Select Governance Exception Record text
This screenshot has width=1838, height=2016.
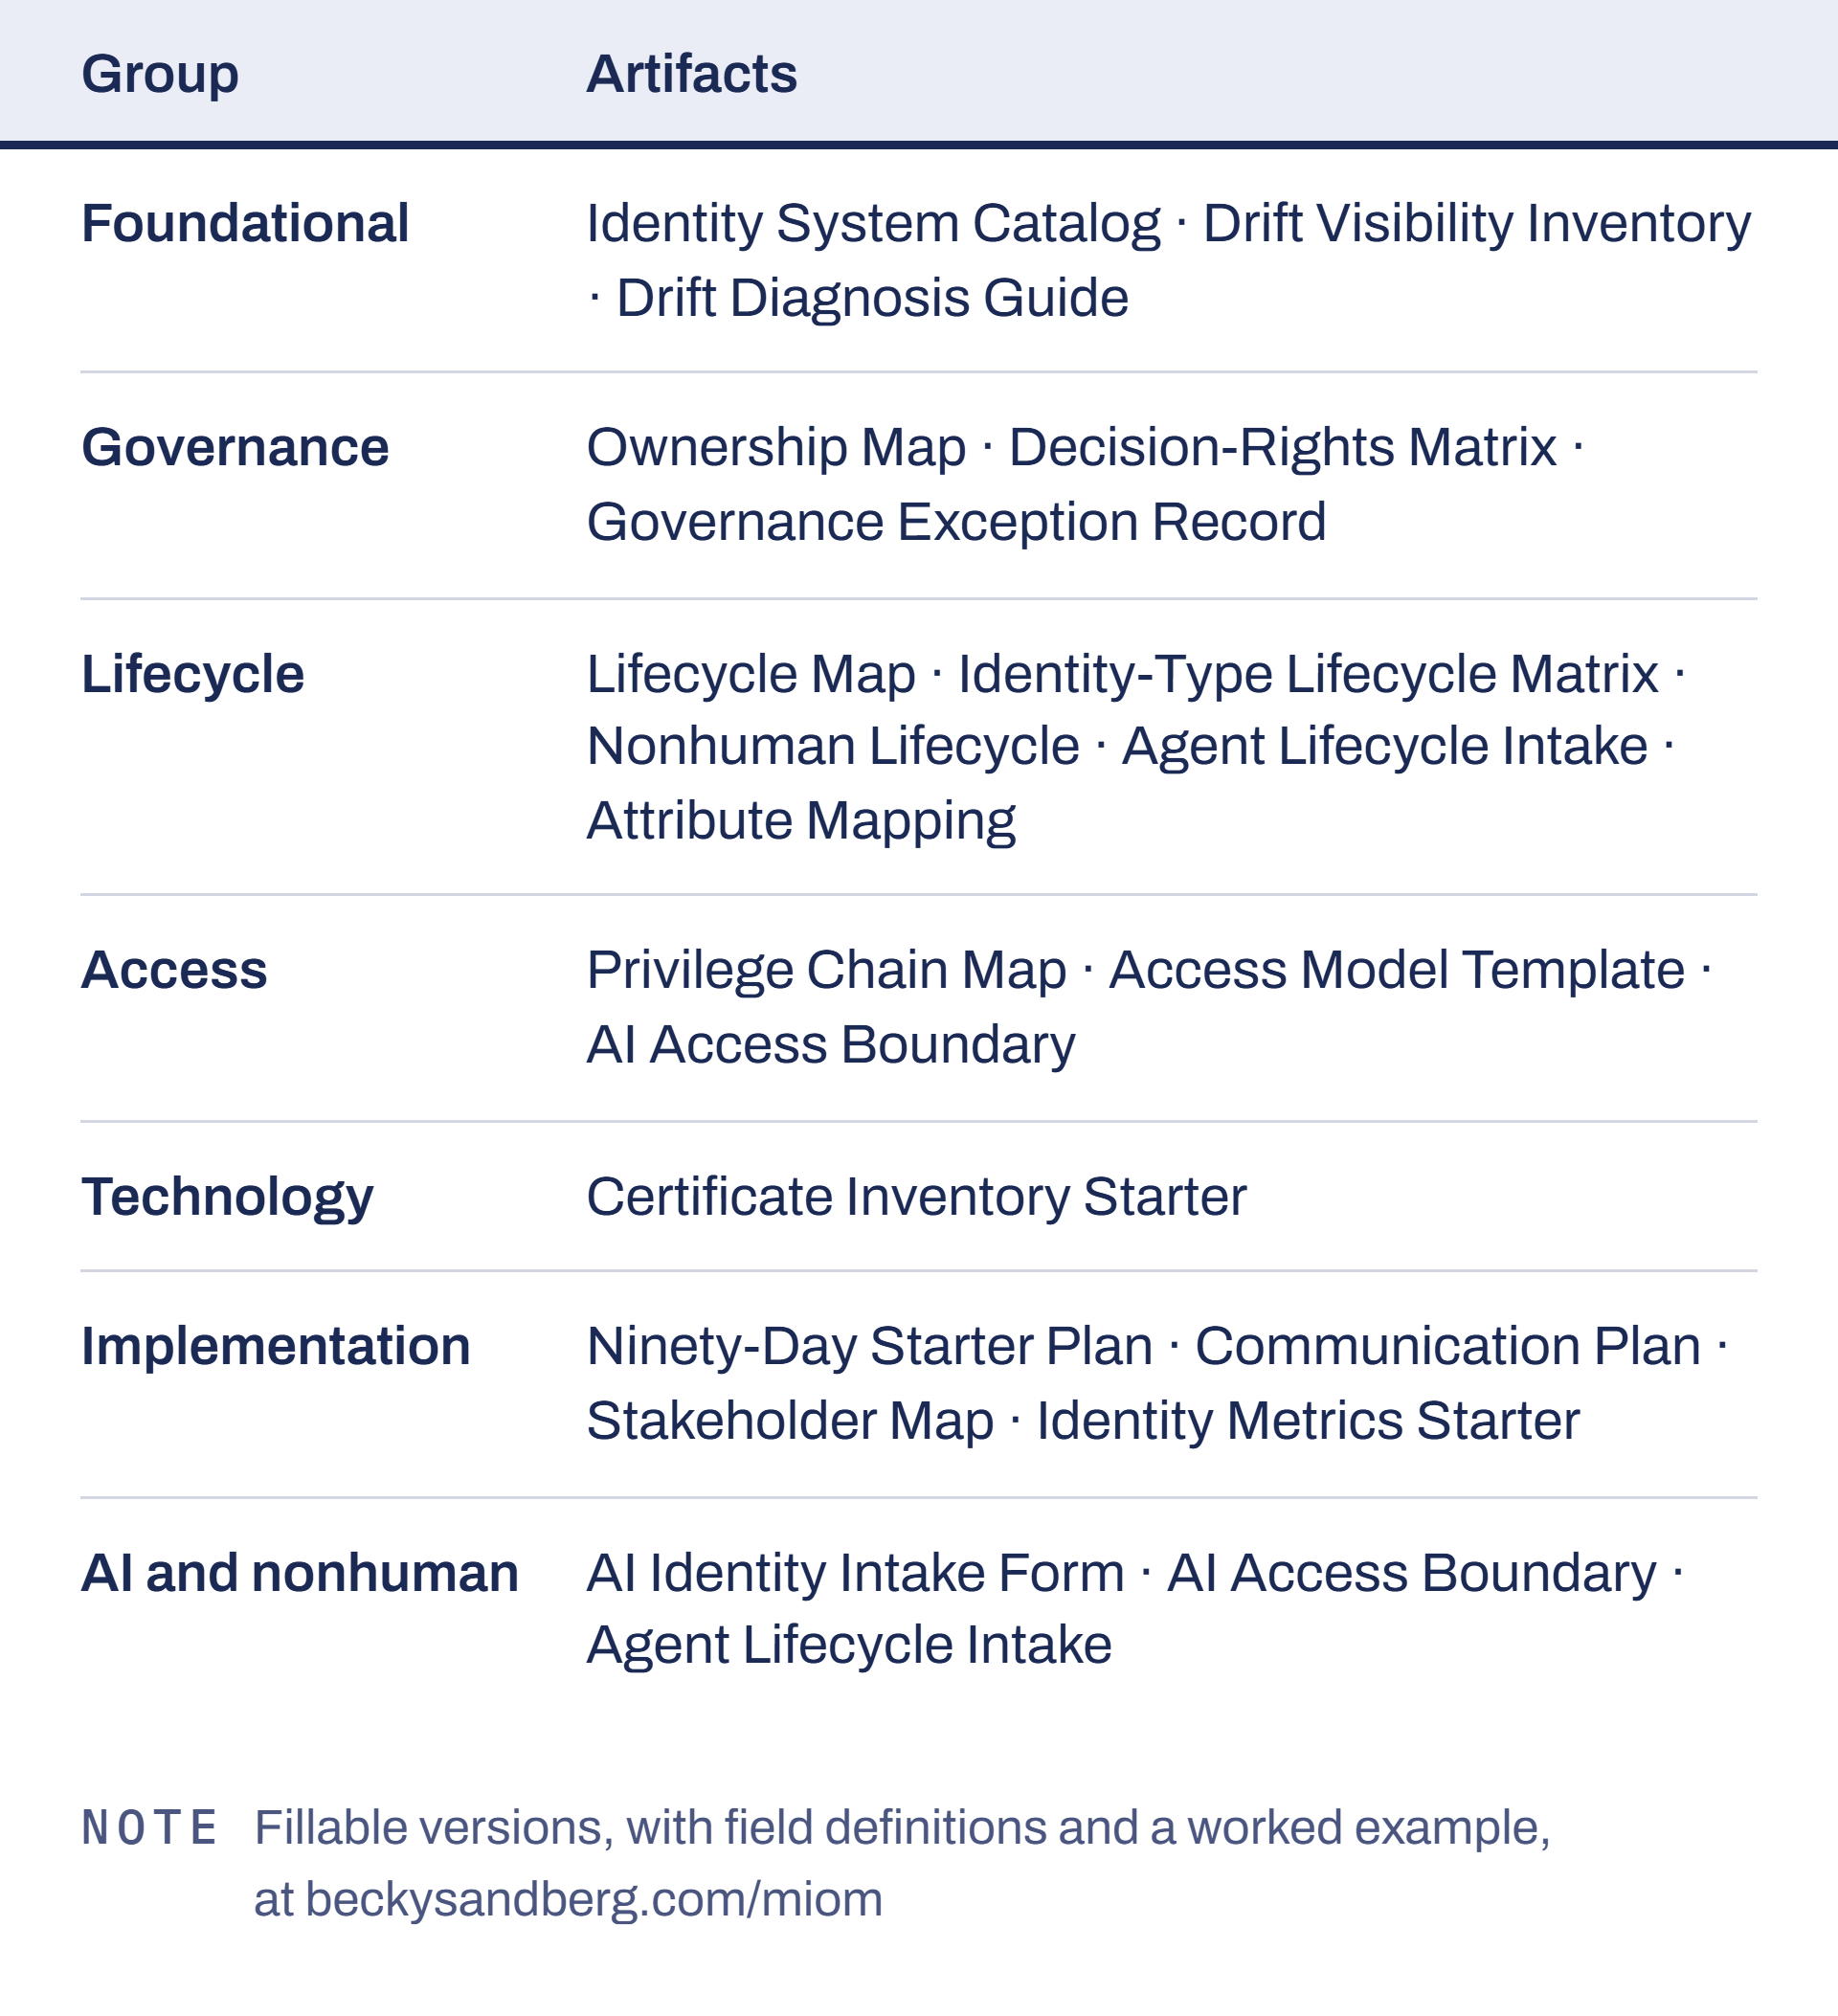coord(956,522)
